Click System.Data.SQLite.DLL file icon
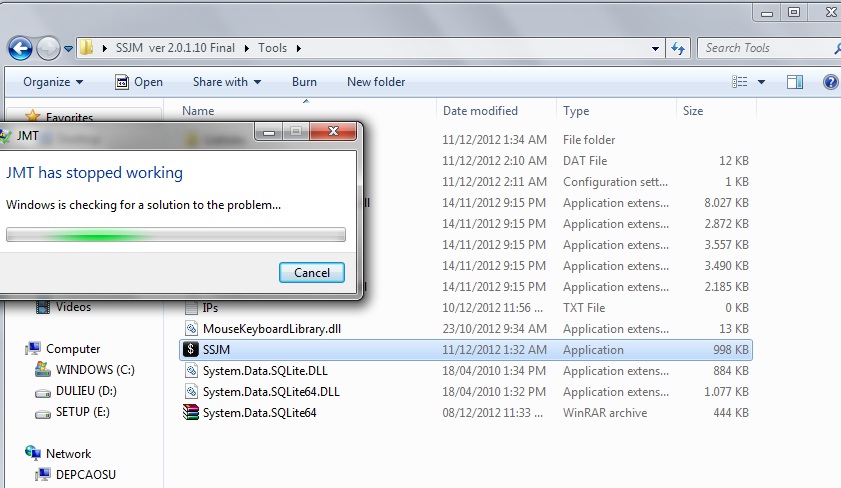Viewport: 841px width, 488px height. tap(191, 370)
